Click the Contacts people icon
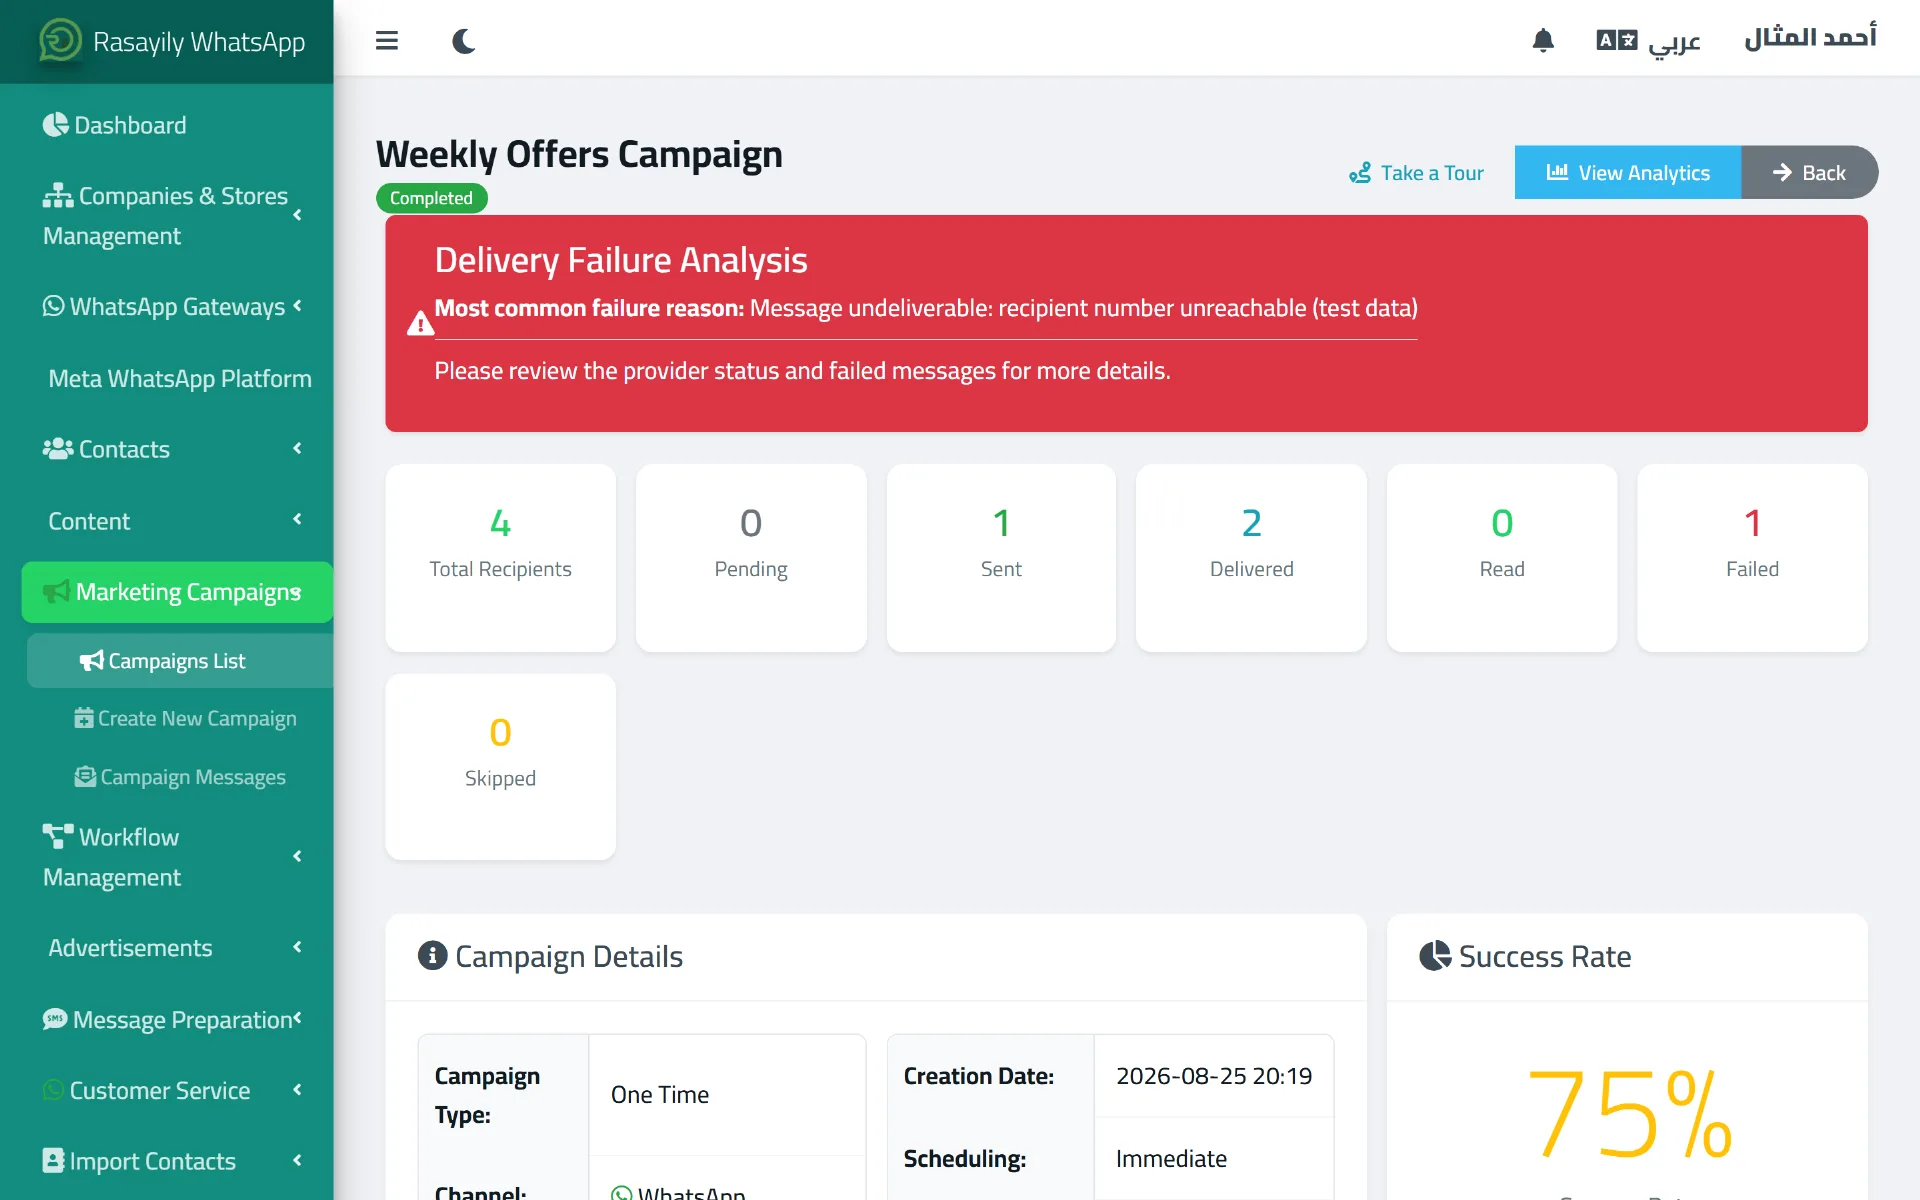1920x1200 pixels. click(57, 449)
